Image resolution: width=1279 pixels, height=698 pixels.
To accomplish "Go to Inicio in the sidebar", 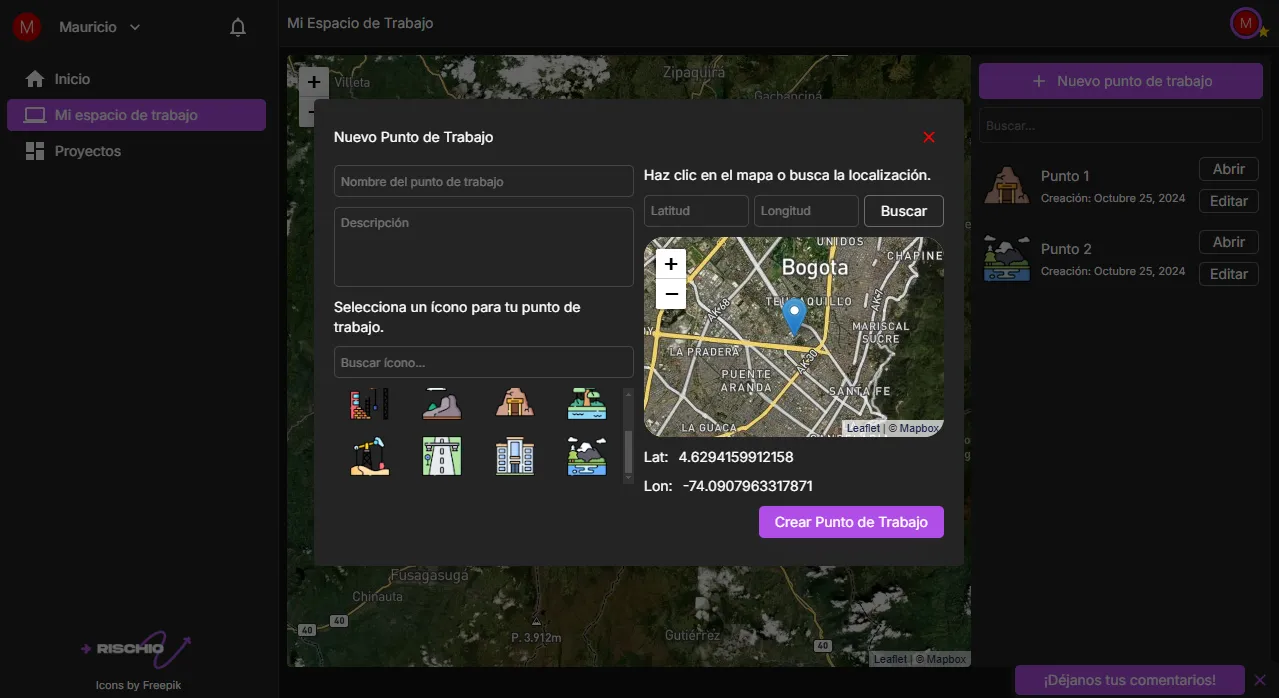I will click(72, 79).
